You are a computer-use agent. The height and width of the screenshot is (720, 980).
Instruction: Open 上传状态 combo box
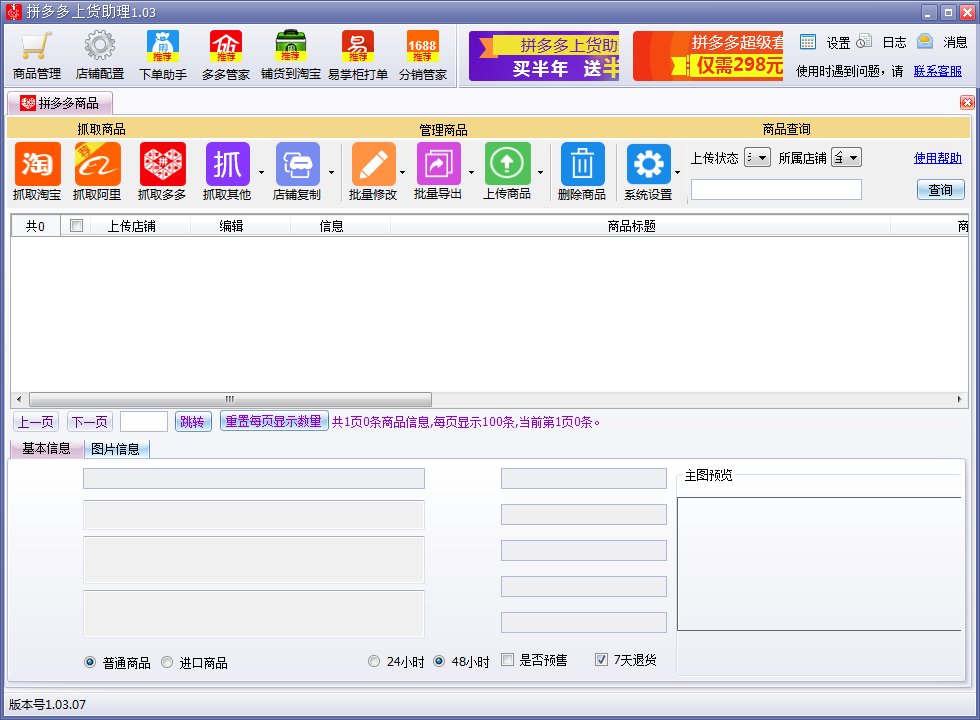click(x=757, y=158)
